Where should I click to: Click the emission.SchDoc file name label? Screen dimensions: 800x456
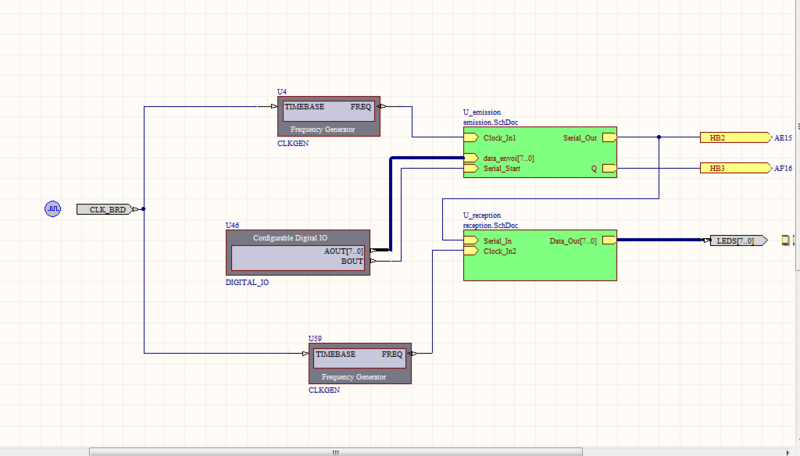tap(490, 122)
